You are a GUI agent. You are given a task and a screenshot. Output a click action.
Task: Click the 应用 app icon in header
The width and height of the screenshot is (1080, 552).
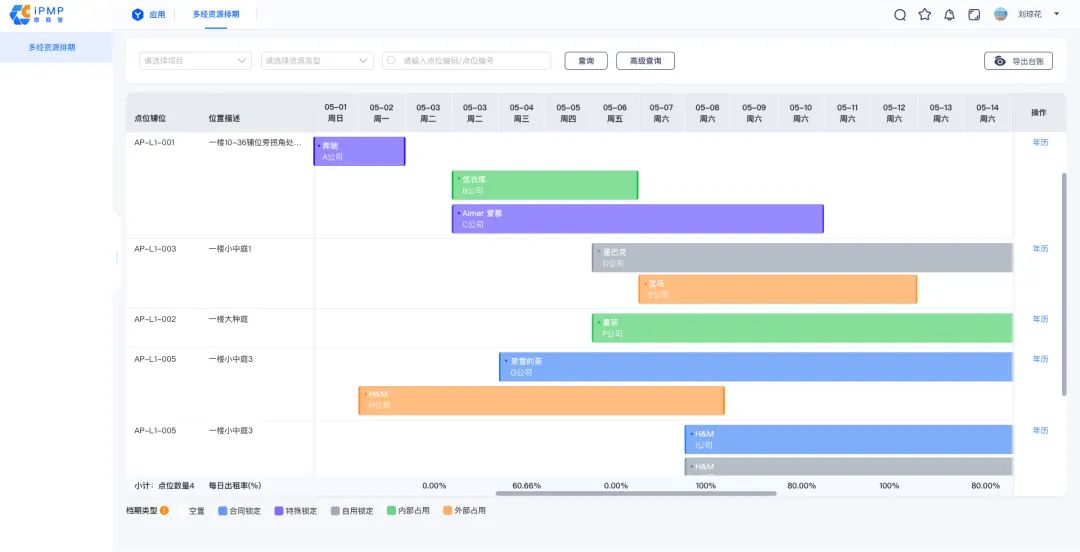click(138, 15)
